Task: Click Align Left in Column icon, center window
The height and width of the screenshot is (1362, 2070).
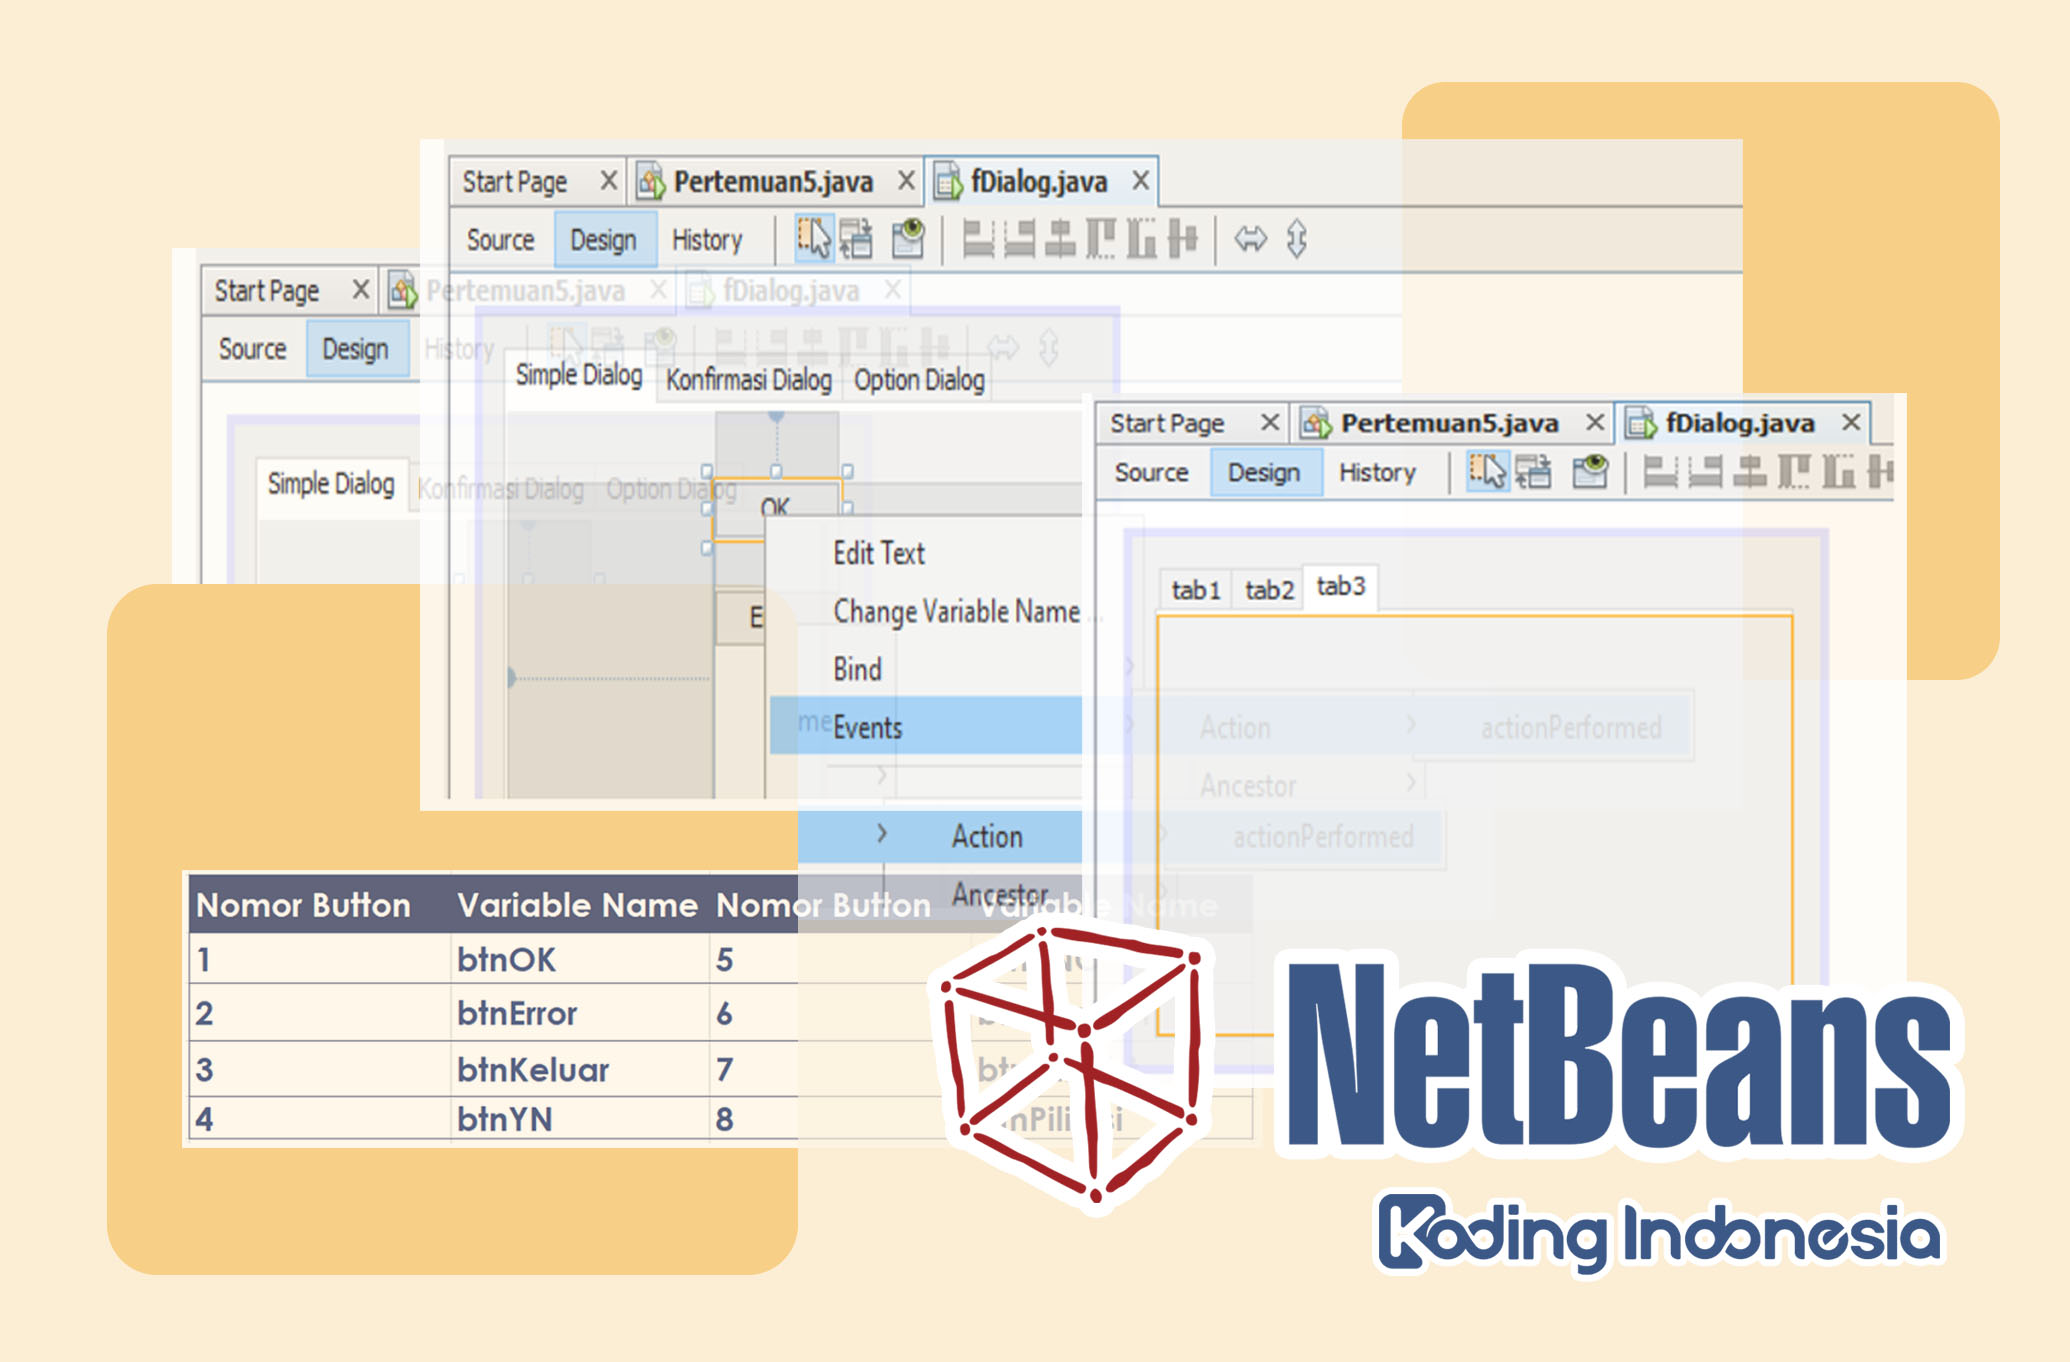Action: click(x=977, y=239)
